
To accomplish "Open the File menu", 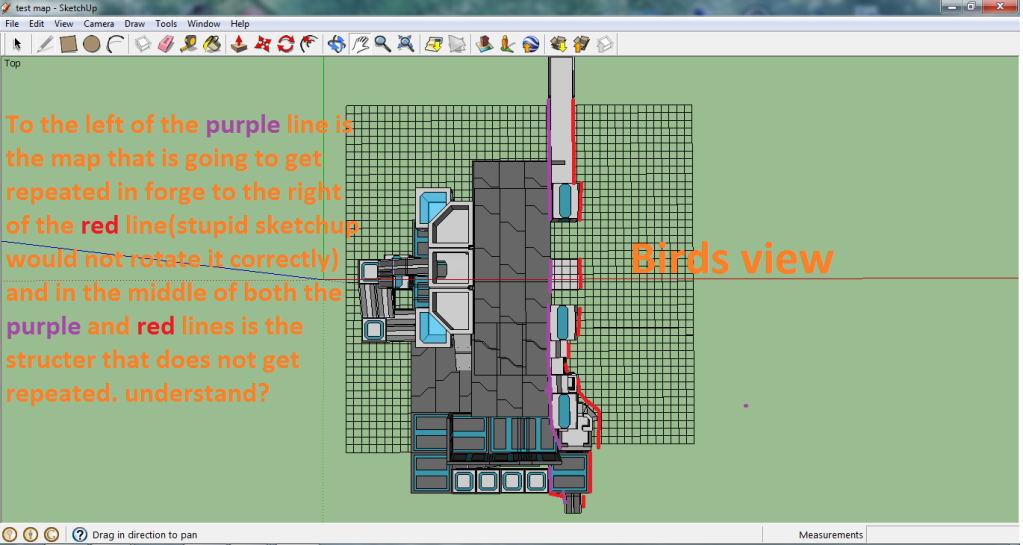I will [x=12, y=23].
